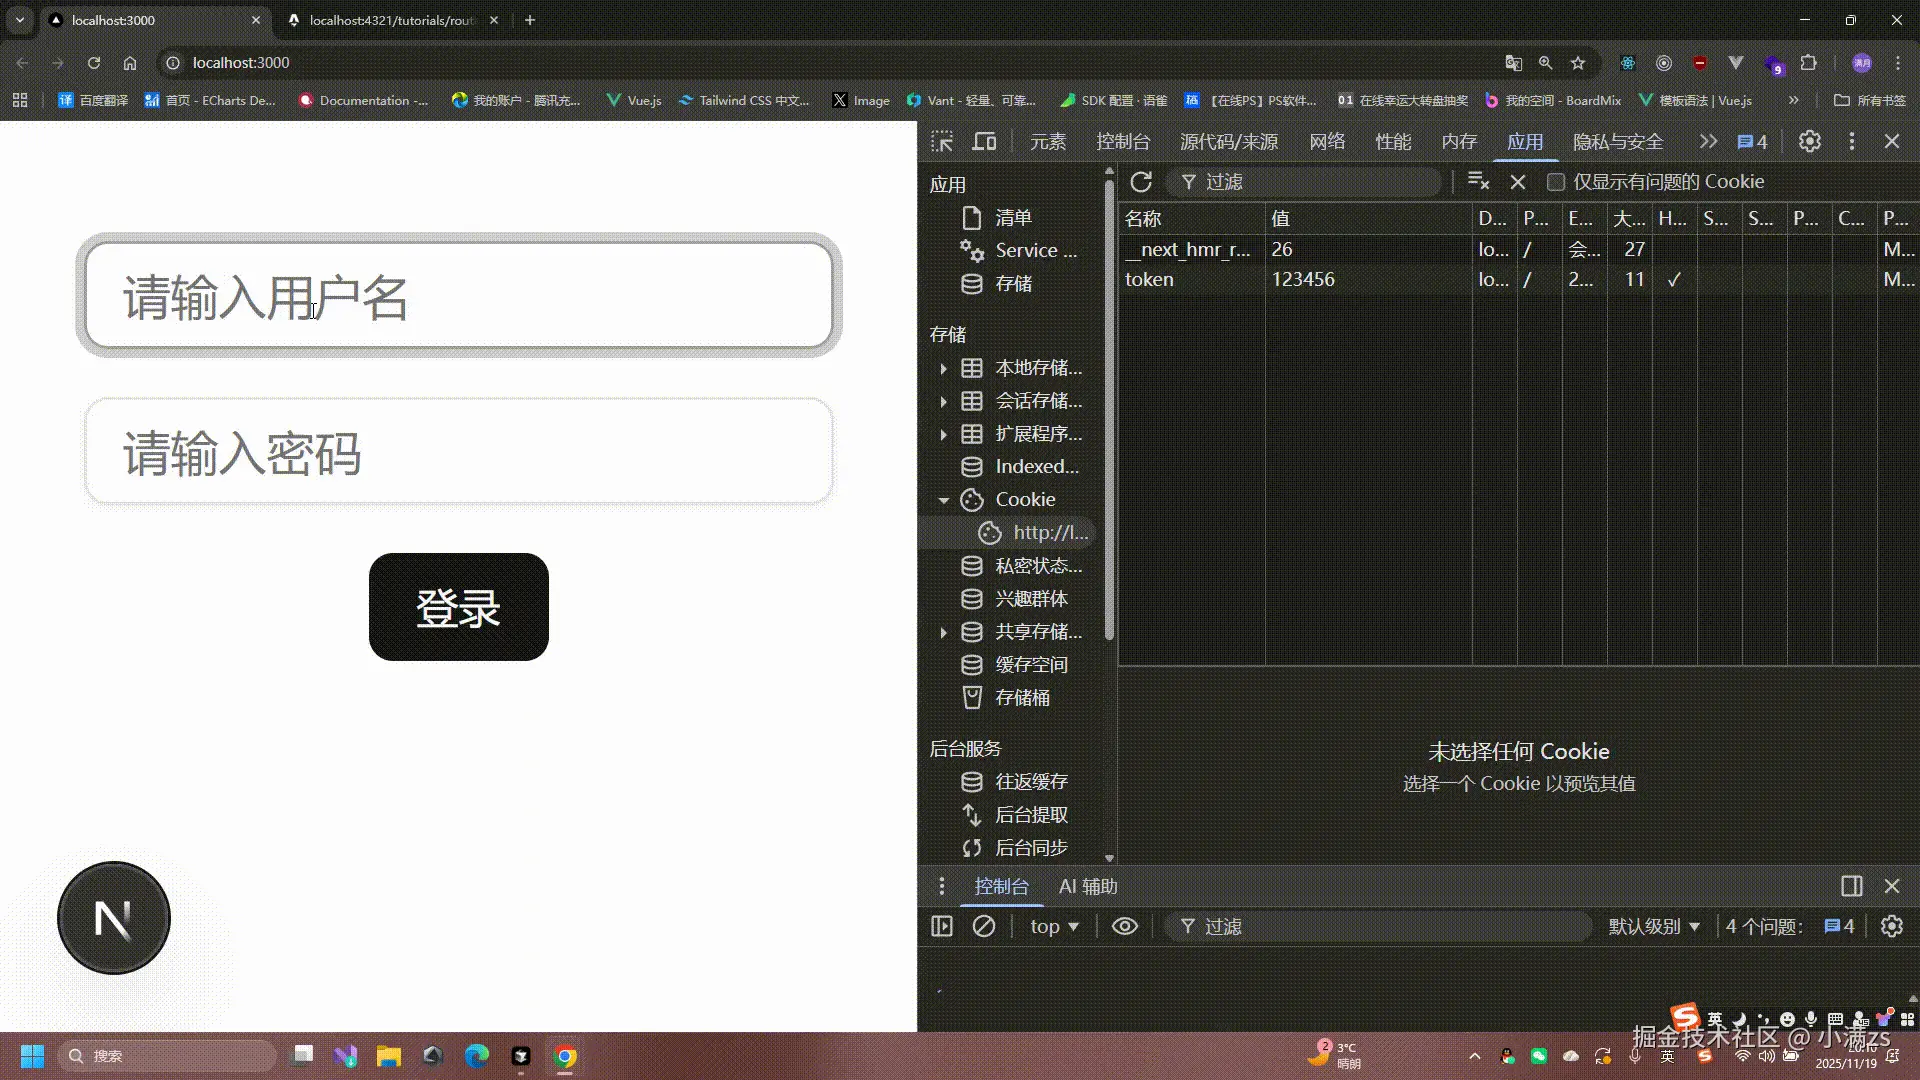
Task: Click the username input field
Action: 459,297
